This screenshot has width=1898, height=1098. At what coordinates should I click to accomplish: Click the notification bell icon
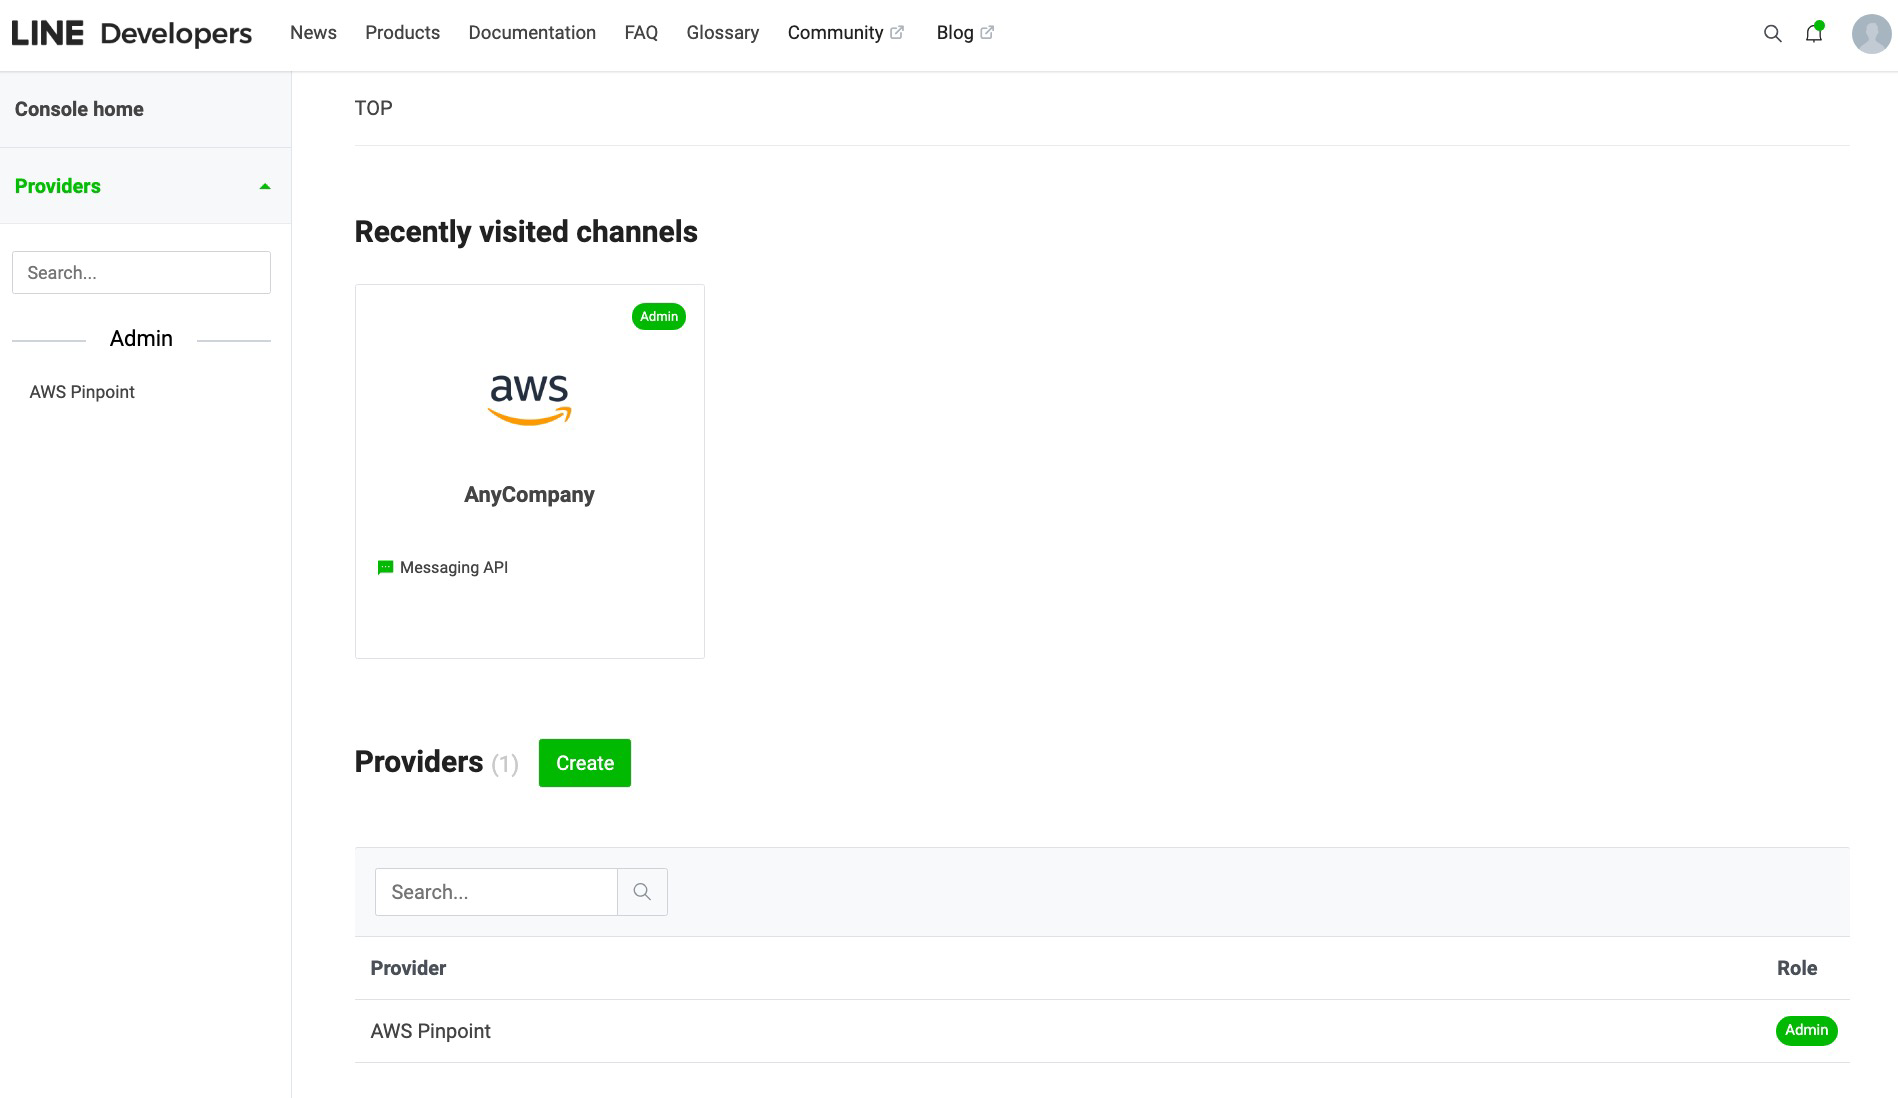click(x=1813, y=33)
